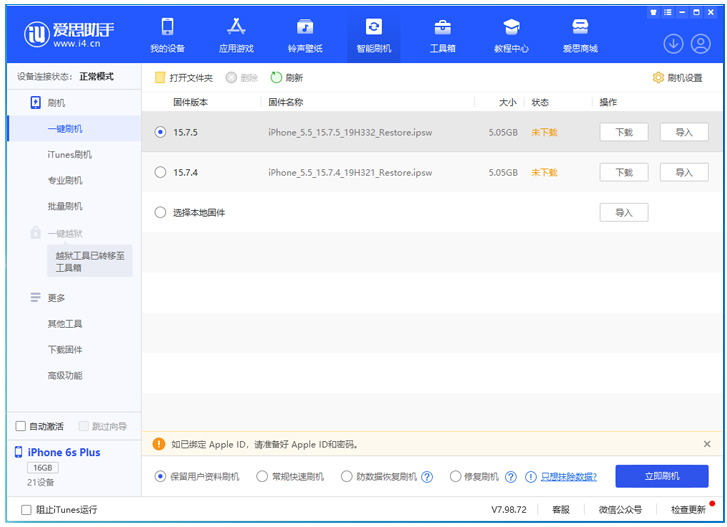This screenshot has width=727, height=527.
Task: Click the V7.98.72 version text
Action: [509, 510]
